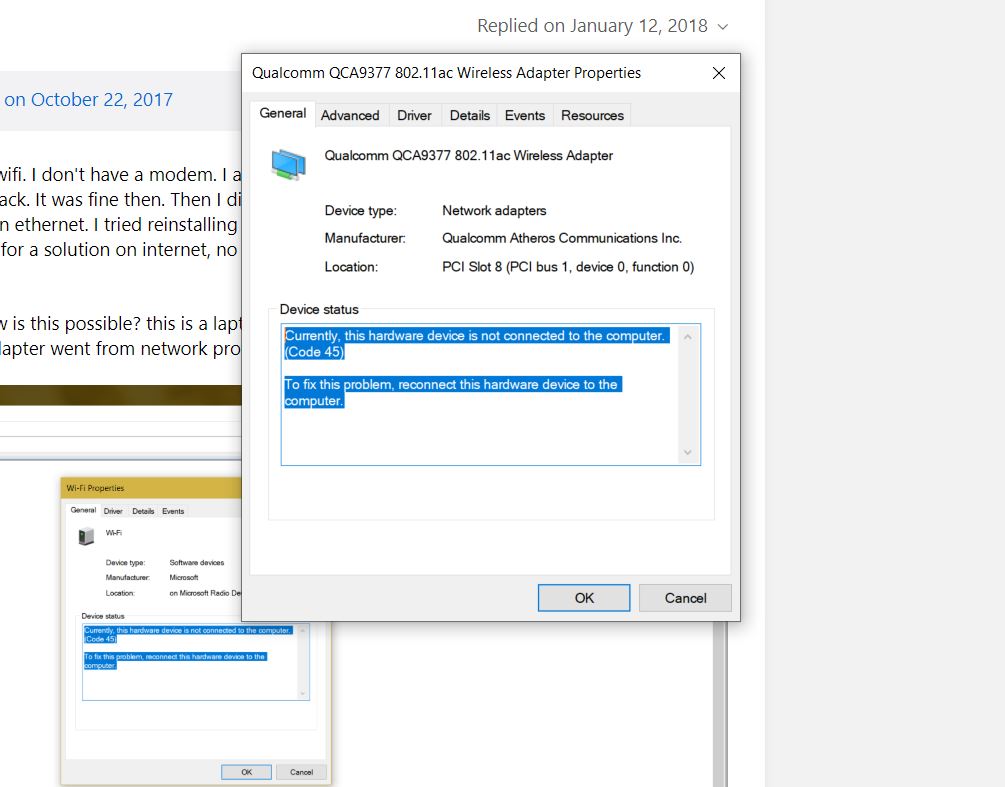Click the 'Replied on January 12, 2018' text

point(592,26)
